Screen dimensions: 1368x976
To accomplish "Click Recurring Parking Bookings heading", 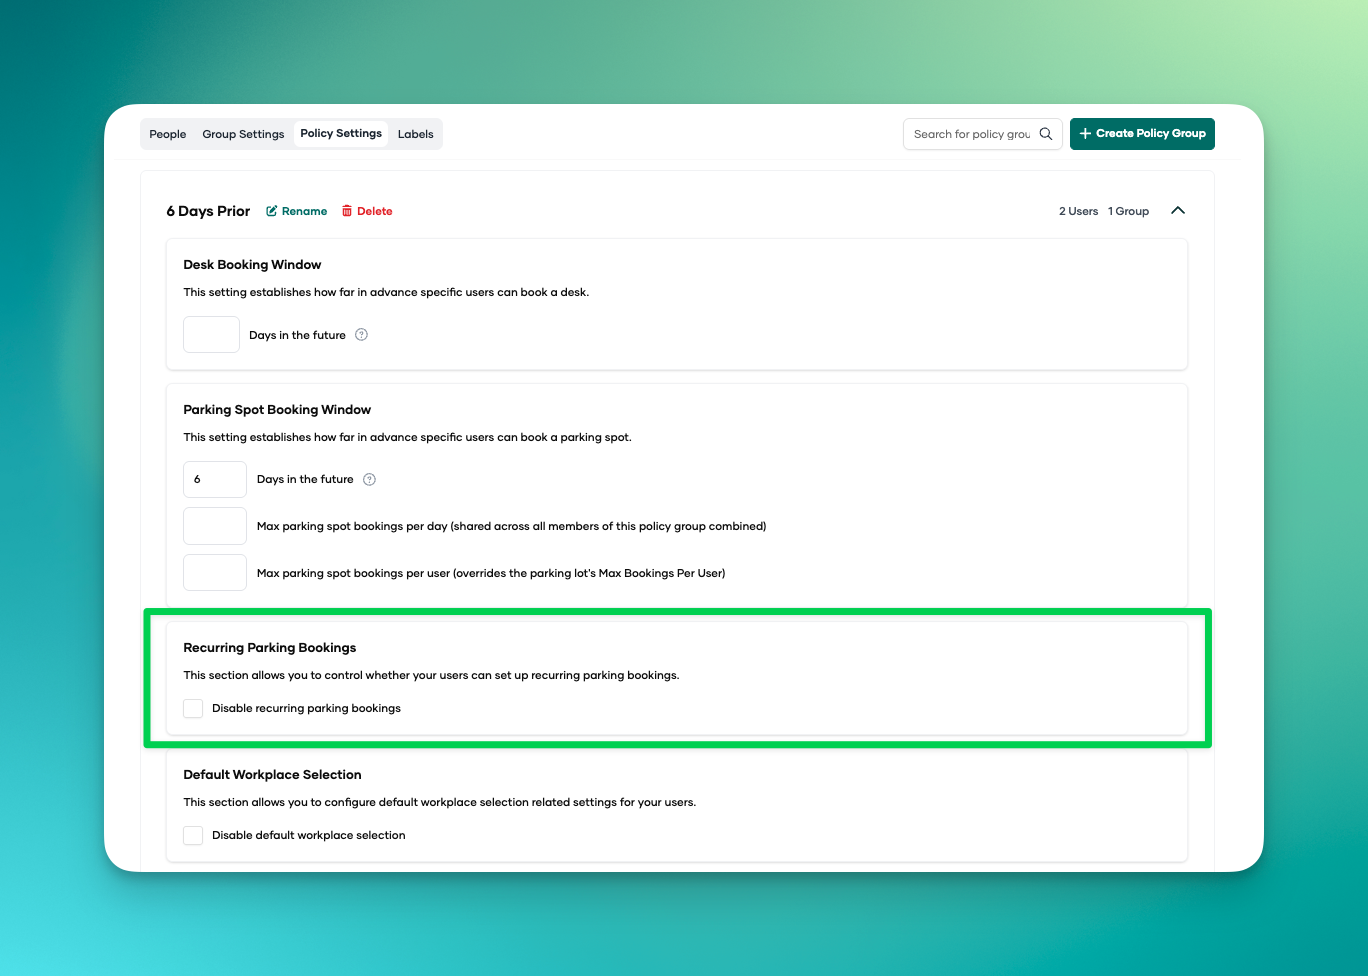I will (x=270, y=648).
